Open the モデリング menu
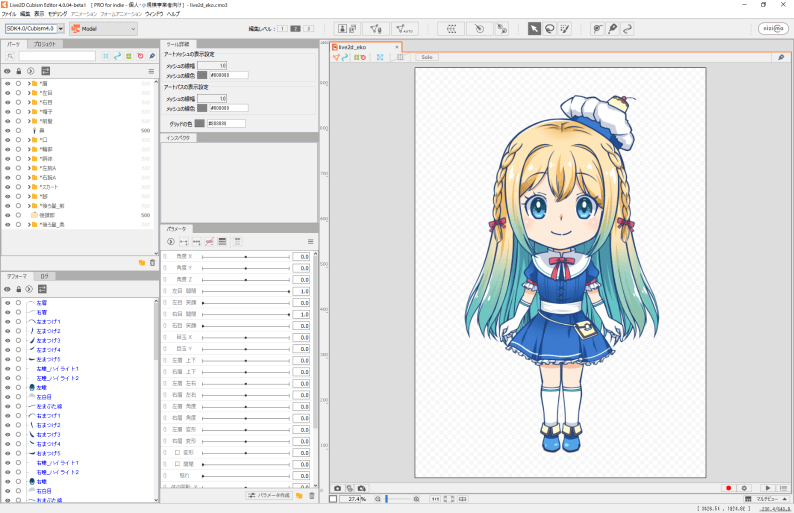This screenshot has width=794, height=513. pyautogui.click(x=58, y=14)
